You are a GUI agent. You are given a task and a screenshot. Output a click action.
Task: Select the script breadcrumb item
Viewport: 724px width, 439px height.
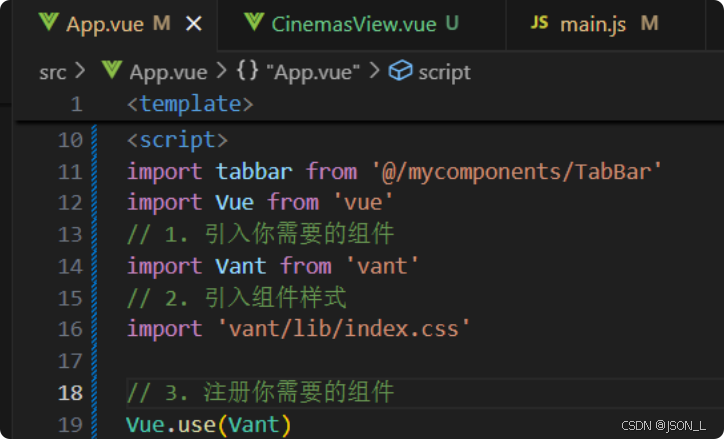445,72
